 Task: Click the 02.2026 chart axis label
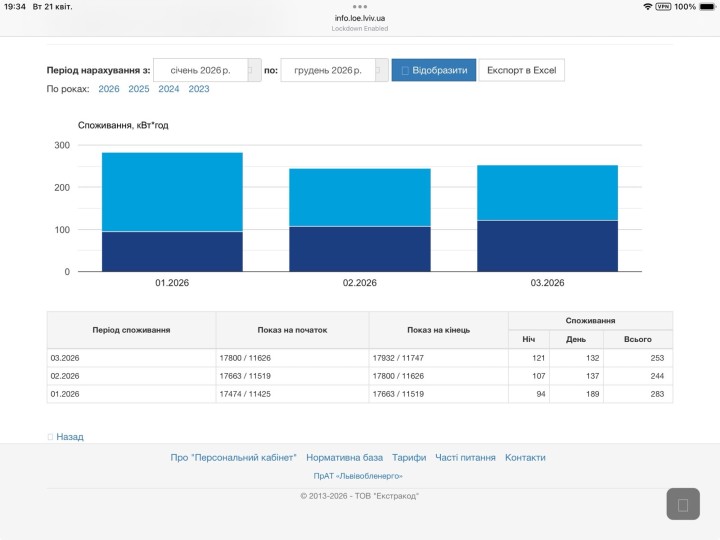[x=360, y=283]
